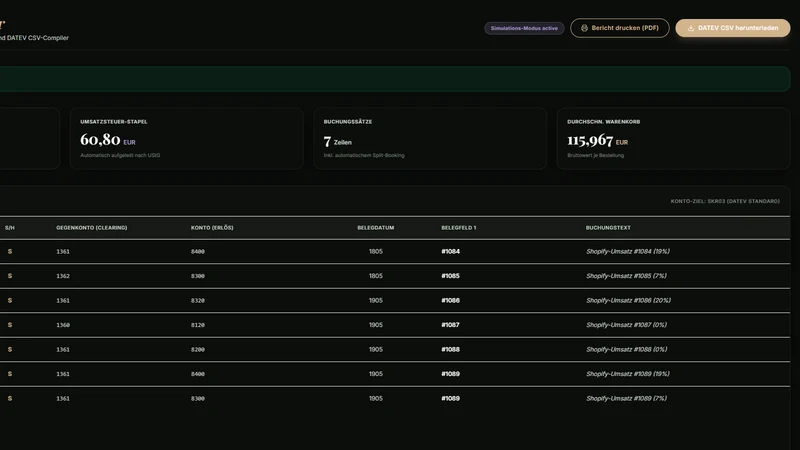Select Belegfeld #1088
The image size is (800, 450).
[451, 349]
